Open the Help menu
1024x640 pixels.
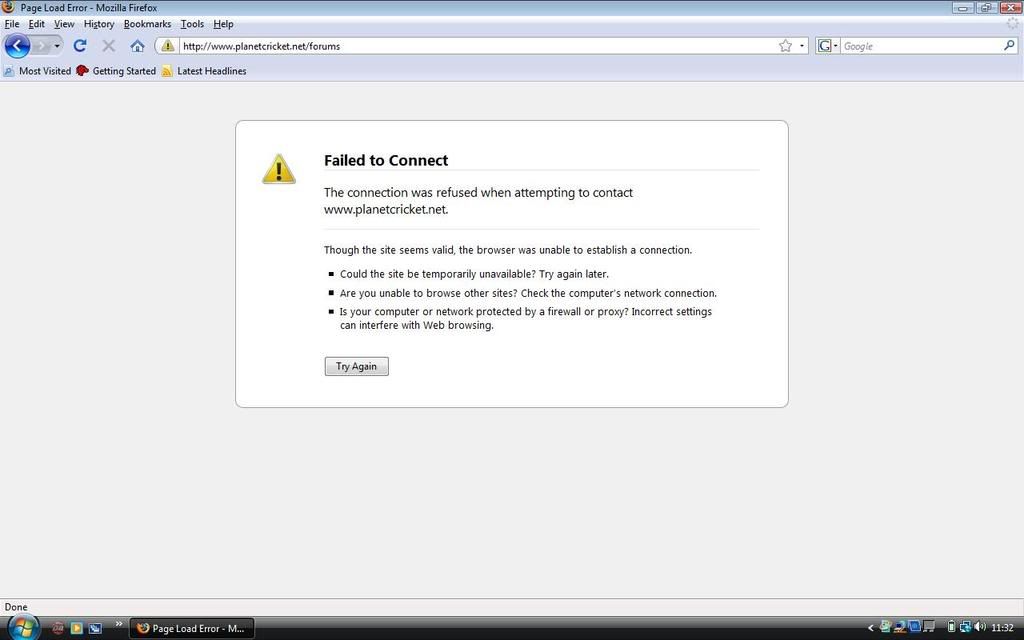coord(223,24)
